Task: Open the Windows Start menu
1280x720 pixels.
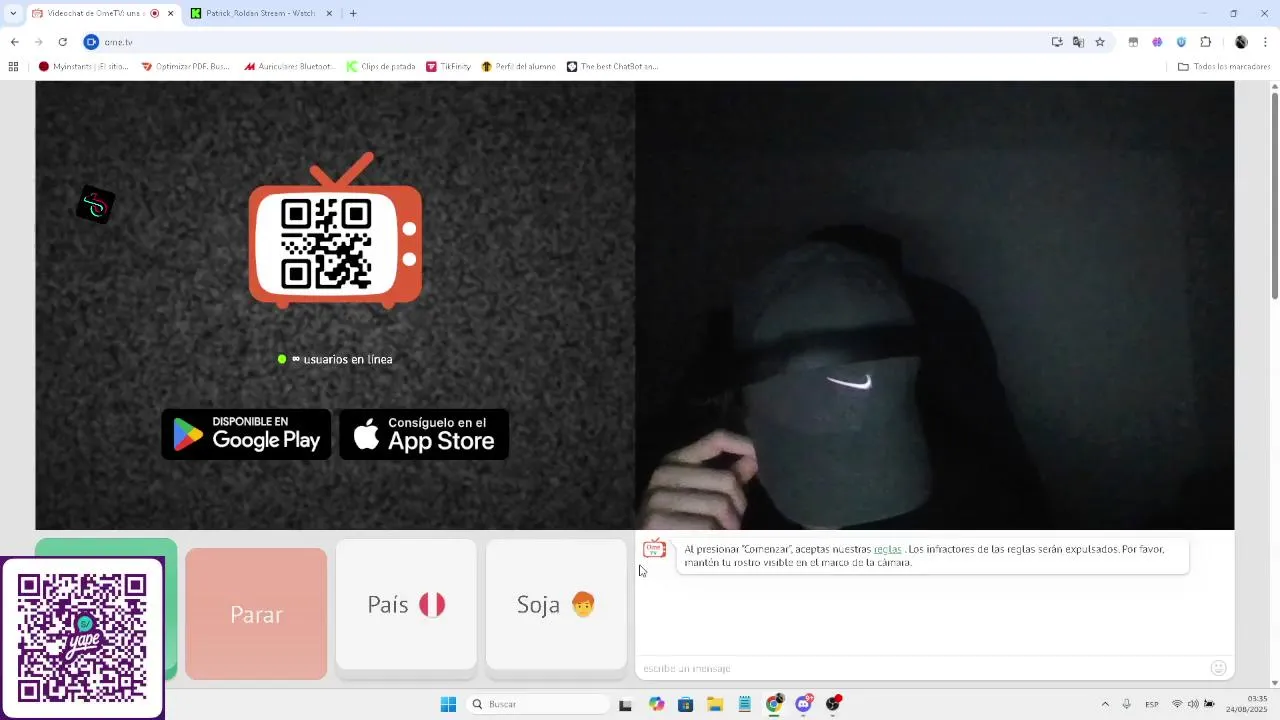Action: click(448, 704)
